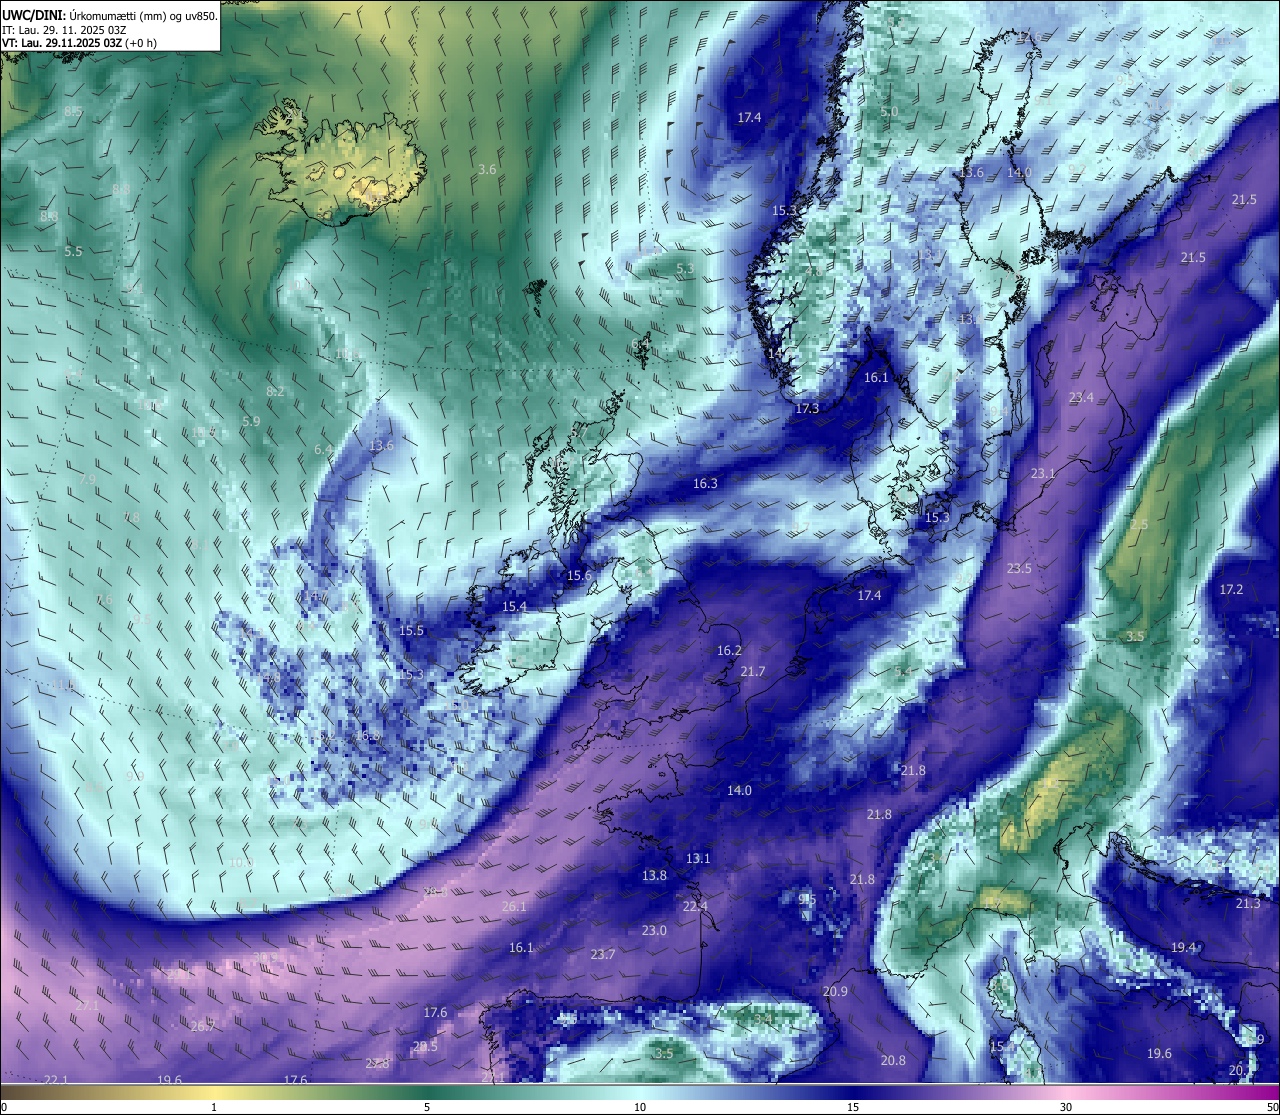
Task: Click the '20.8' value over the western Mediterranean
Action: [893, 1060]
